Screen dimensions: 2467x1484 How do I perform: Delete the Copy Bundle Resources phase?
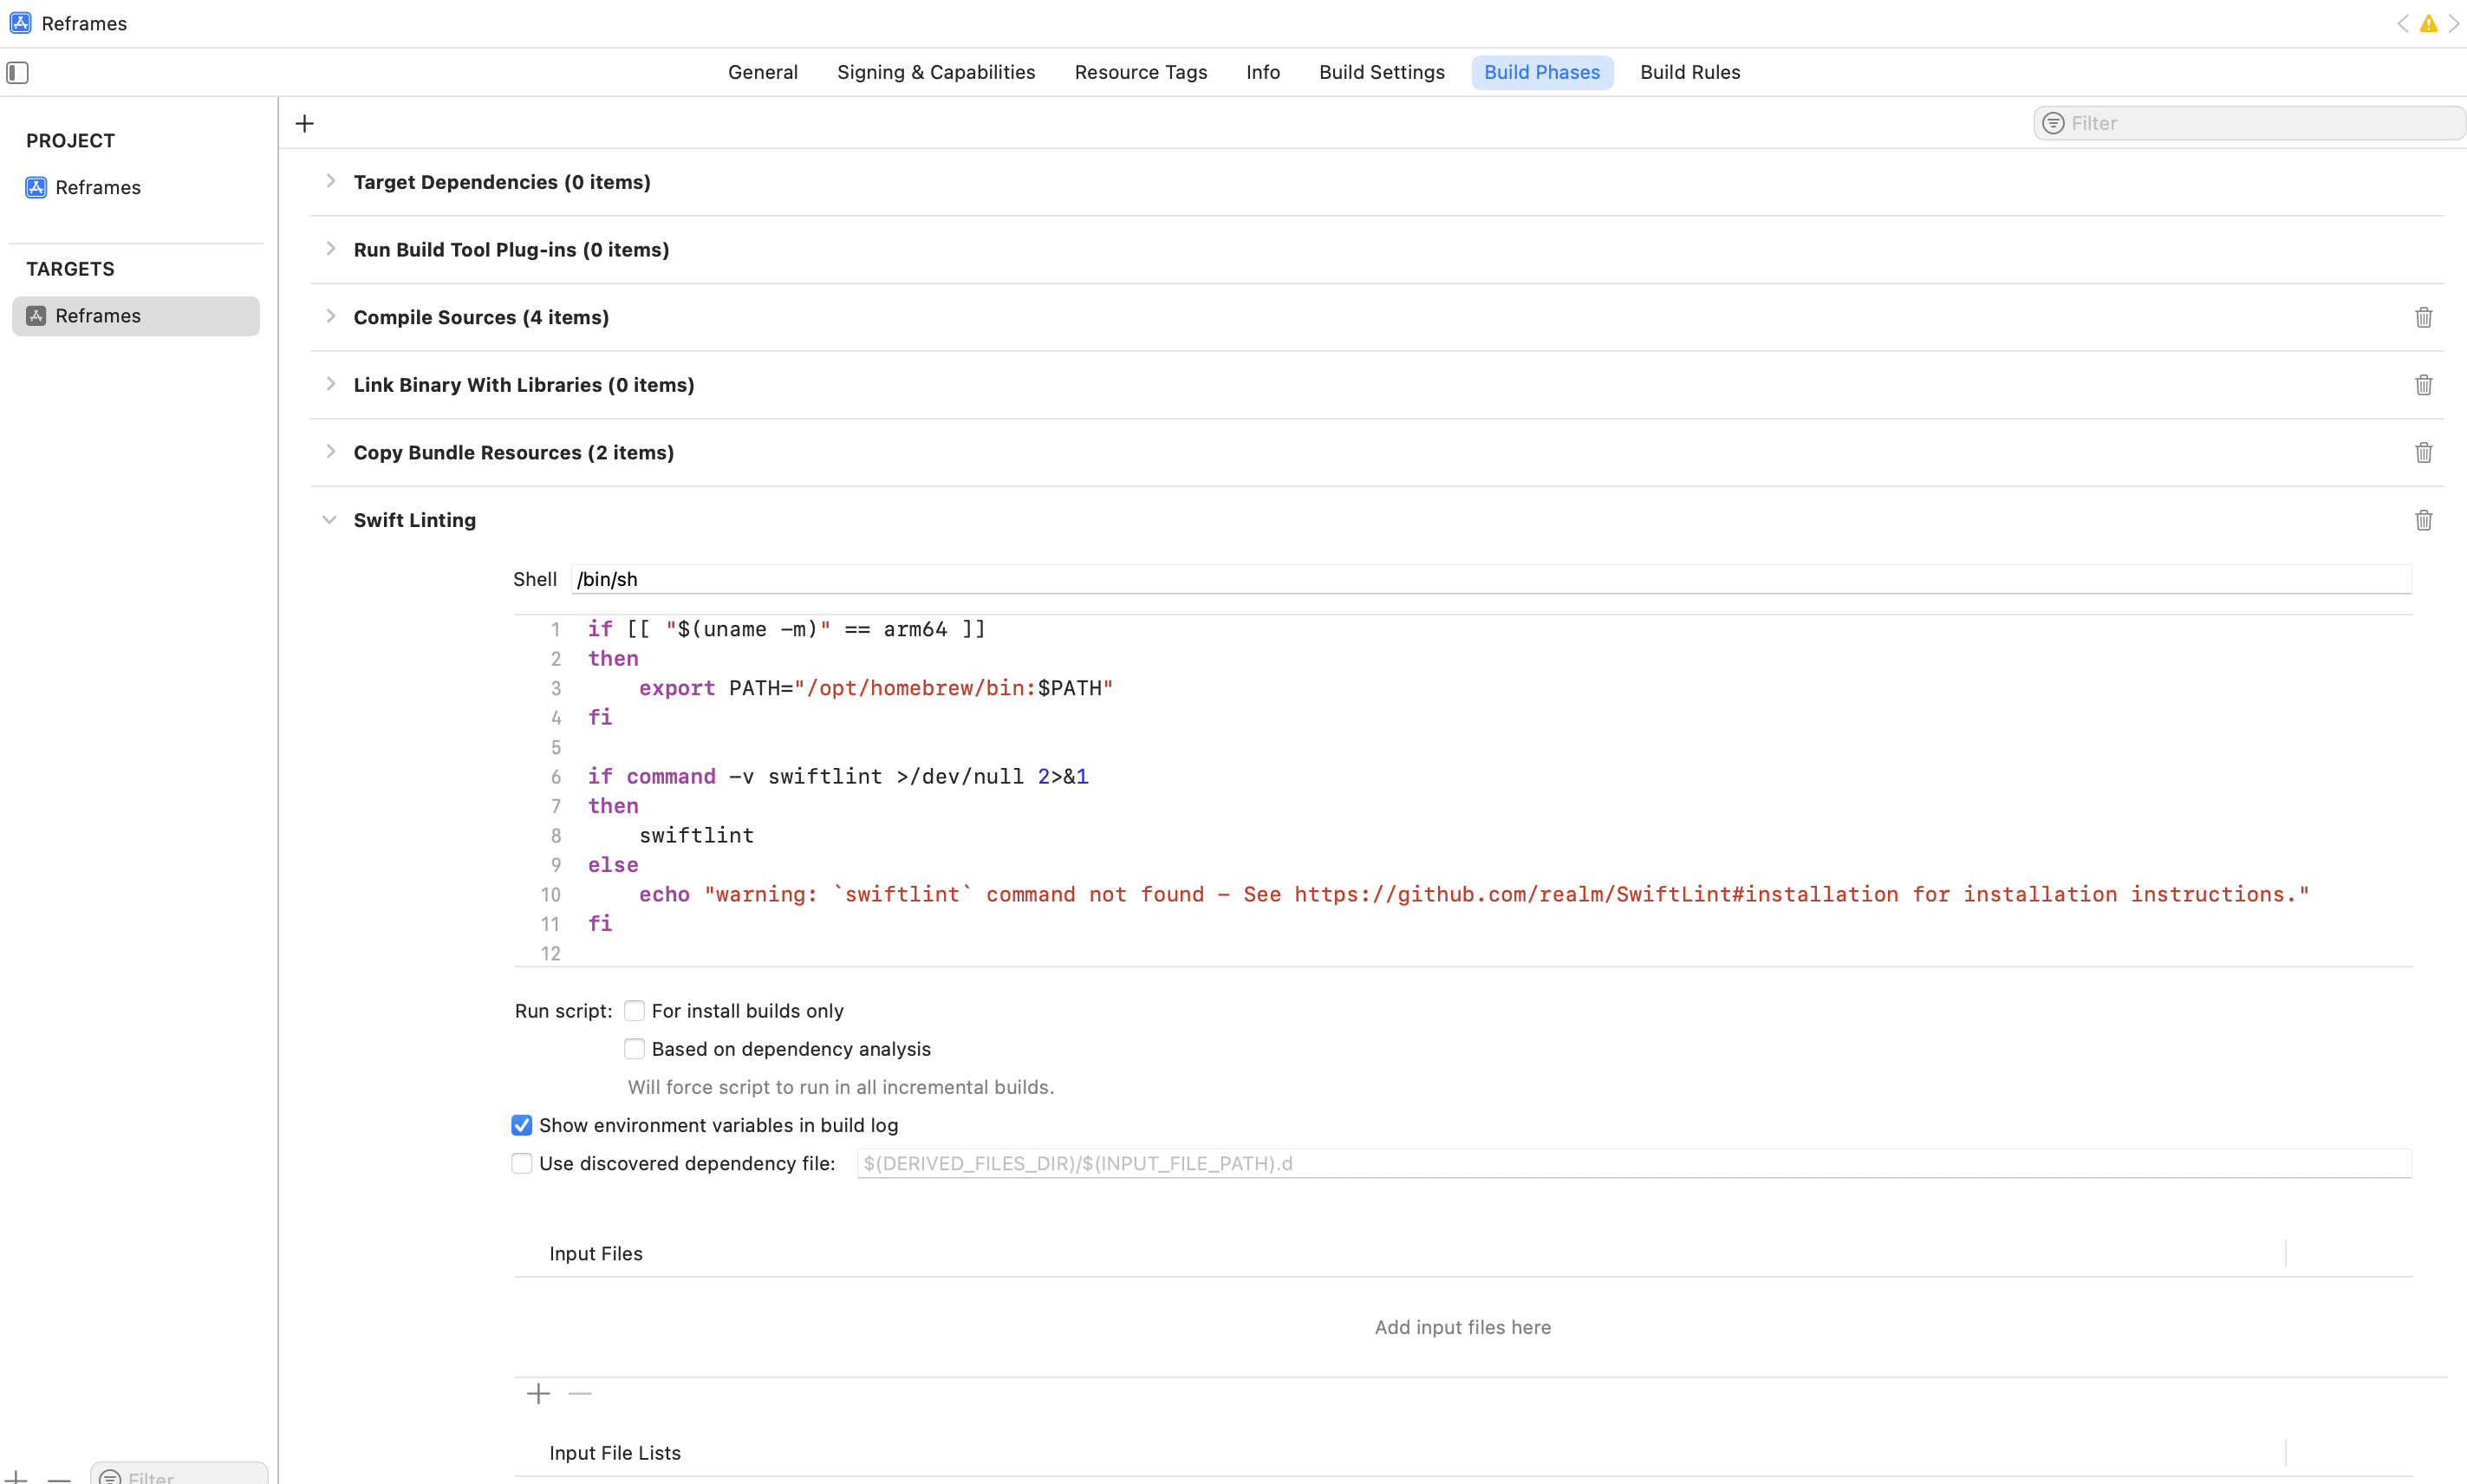click(x=2423, y=452)
